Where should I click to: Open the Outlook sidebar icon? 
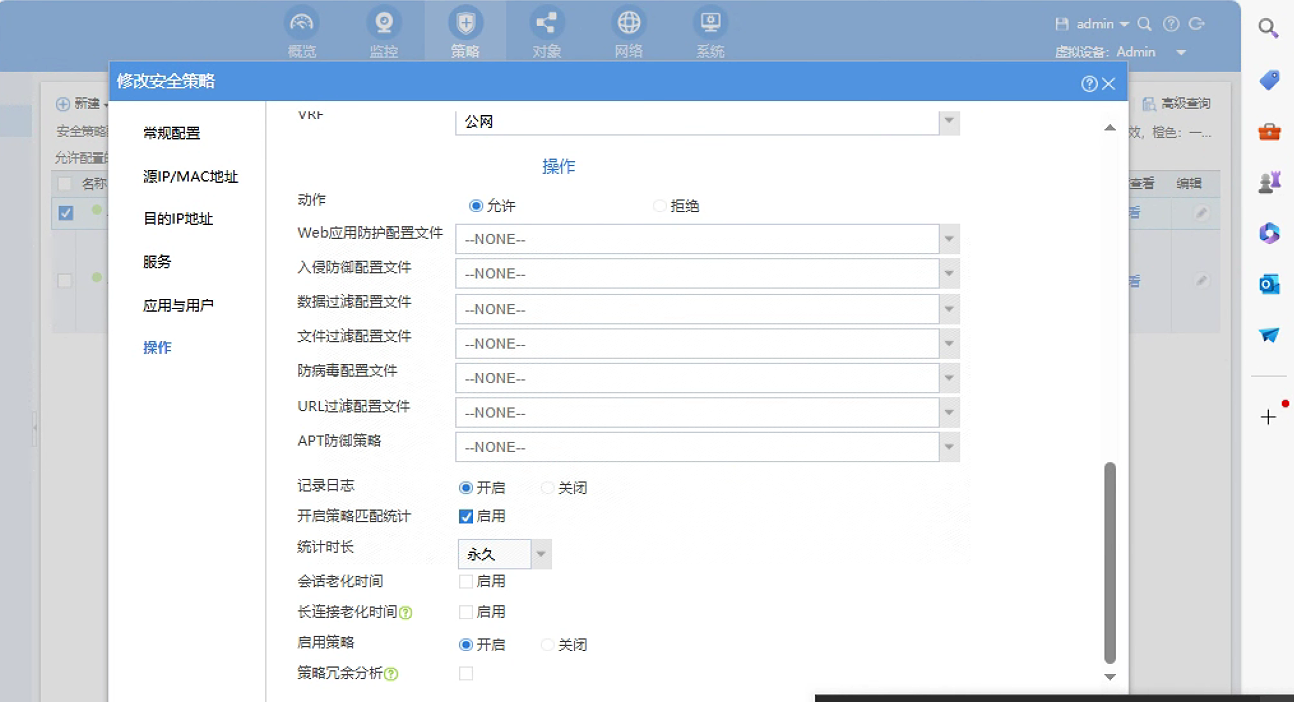[1269, 284]
